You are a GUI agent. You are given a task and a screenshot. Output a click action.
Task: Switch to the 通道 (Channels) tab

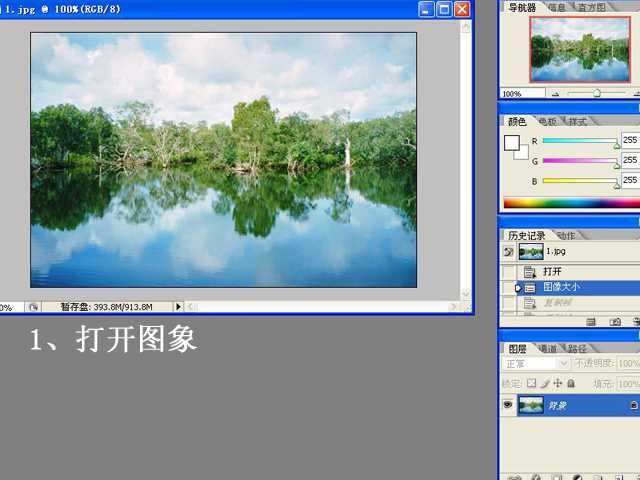tap(546, 349)
